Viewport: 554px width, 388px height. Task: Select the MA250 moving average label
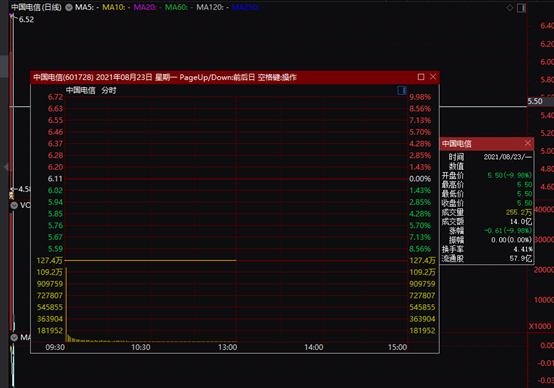click(x=247, y=7)
